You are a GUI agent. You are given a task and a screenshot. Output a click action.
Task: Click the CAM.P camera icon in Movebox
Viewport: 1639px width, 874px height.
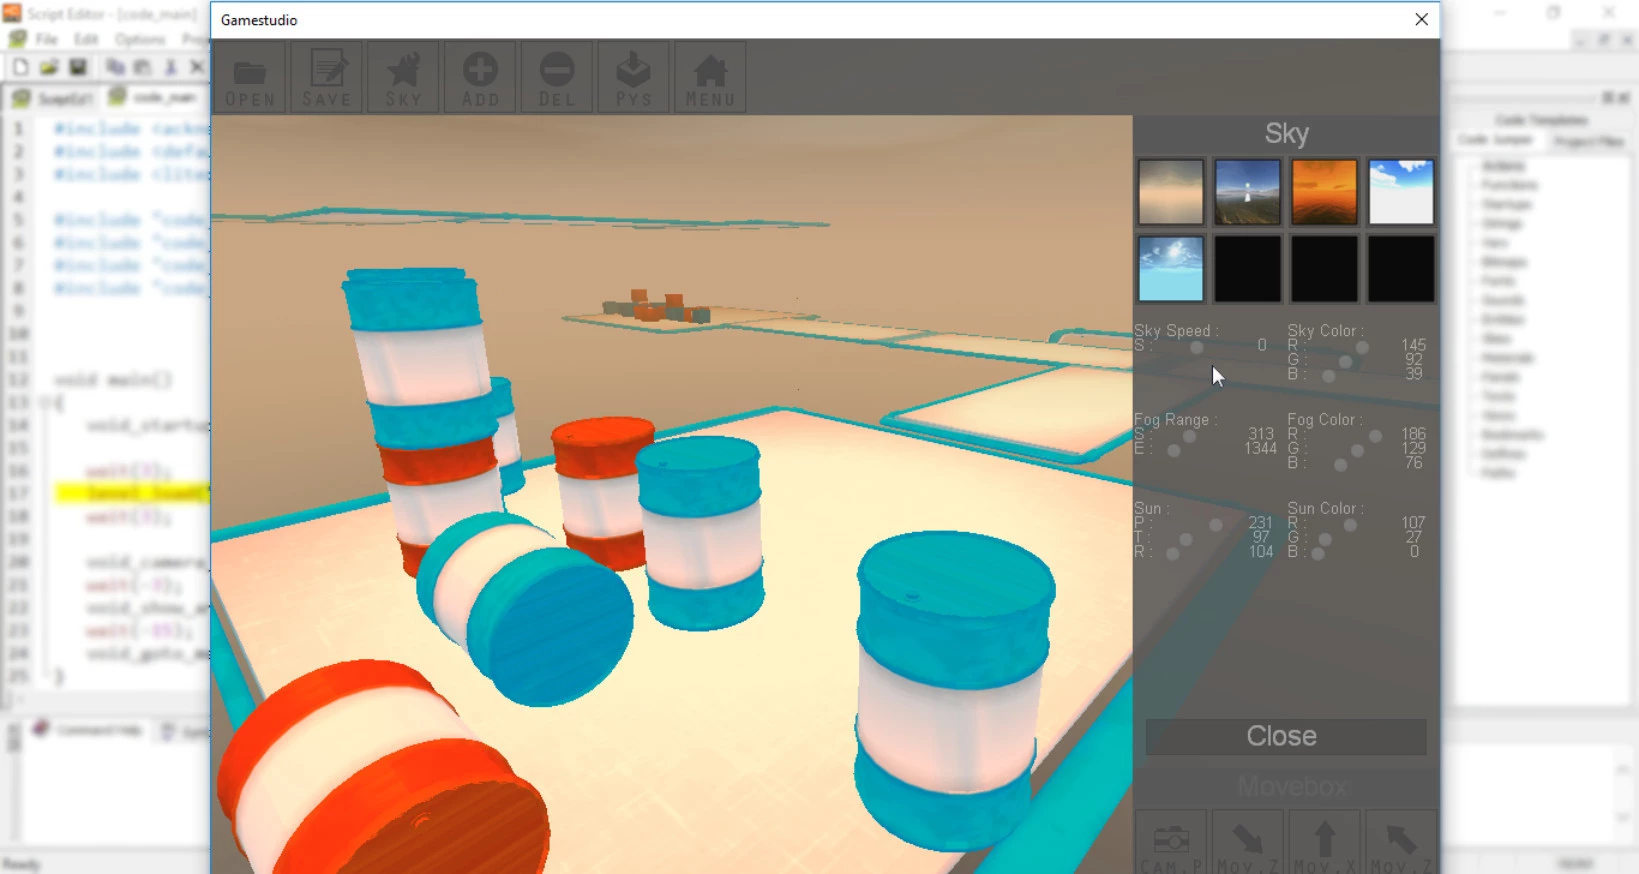click(x=1171, y=843)
